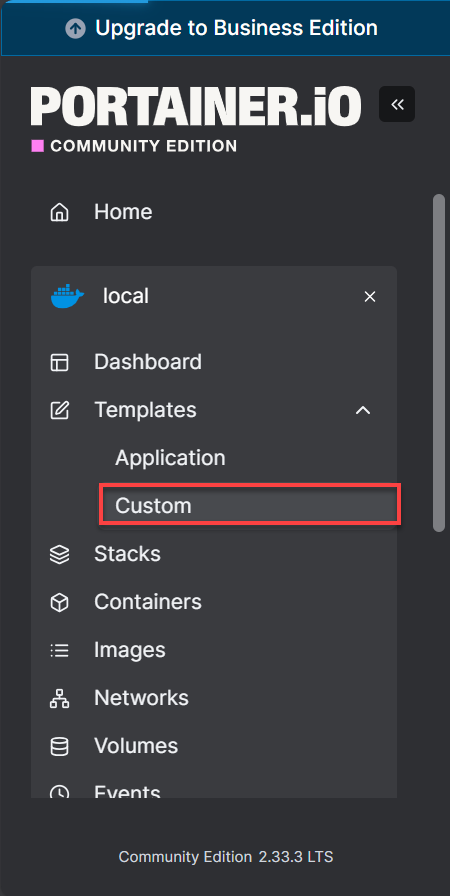Open the Networks page

[141, 698]
